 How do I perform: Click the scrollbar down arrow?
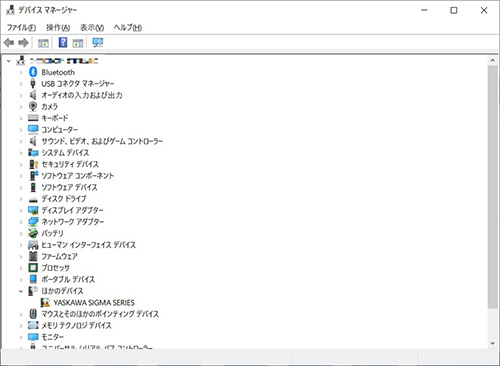tap(493, 343)
